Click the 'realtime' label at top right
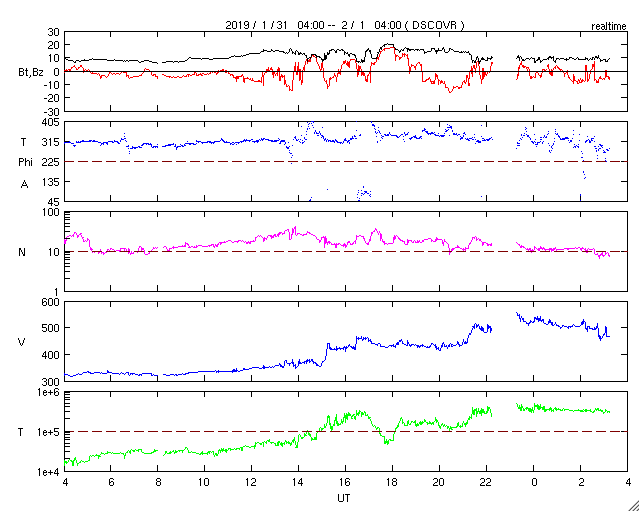This screenshot has height=512, width=640. click(x=609, y=27)
